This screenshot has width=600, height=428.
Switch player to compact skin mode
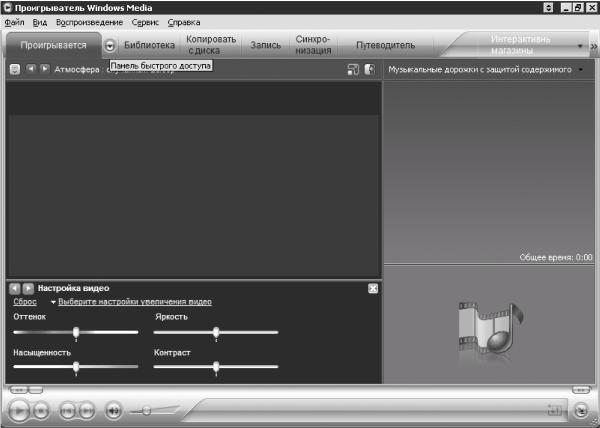(581, 410)
